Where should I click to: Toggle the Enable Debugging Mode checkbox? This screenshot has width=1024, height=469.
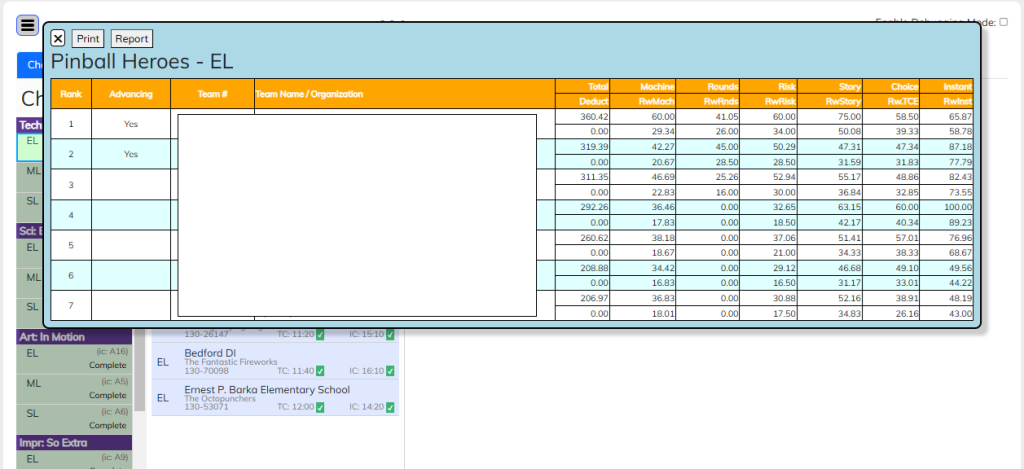pyautogui.click(x=1004, y=22)
